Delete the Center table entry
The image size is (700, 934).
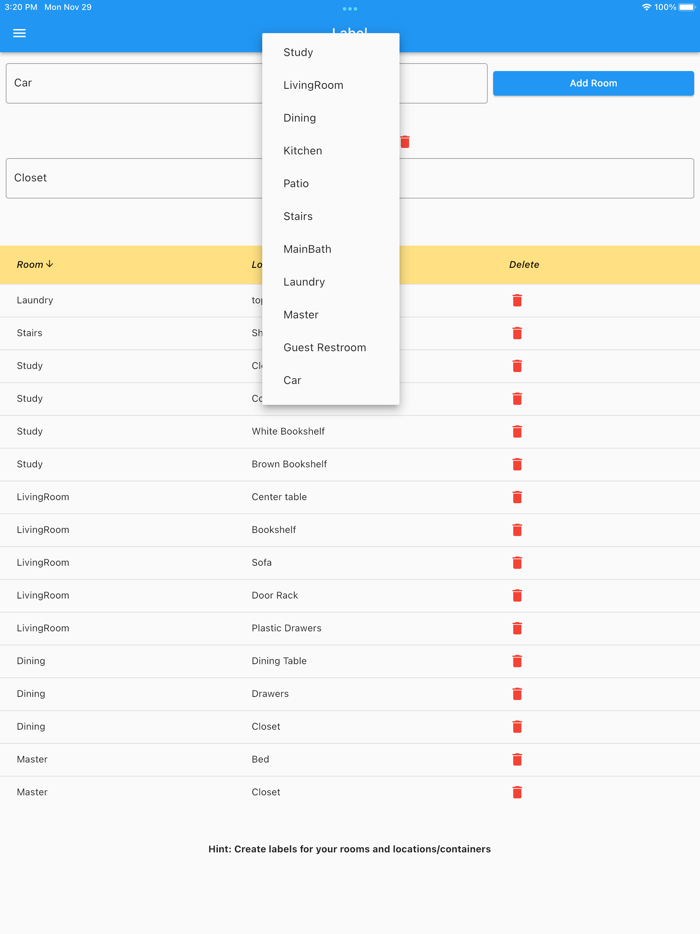click(517, 497)
